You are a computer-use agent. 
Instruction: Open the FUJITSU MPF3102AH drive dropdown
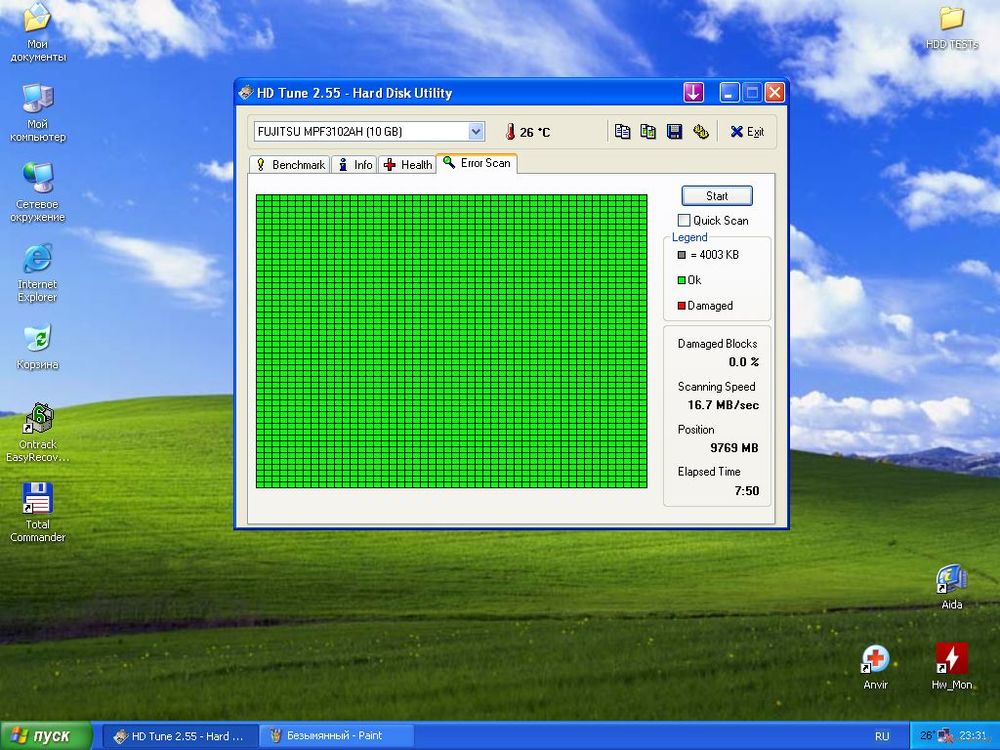pos(476,131)
